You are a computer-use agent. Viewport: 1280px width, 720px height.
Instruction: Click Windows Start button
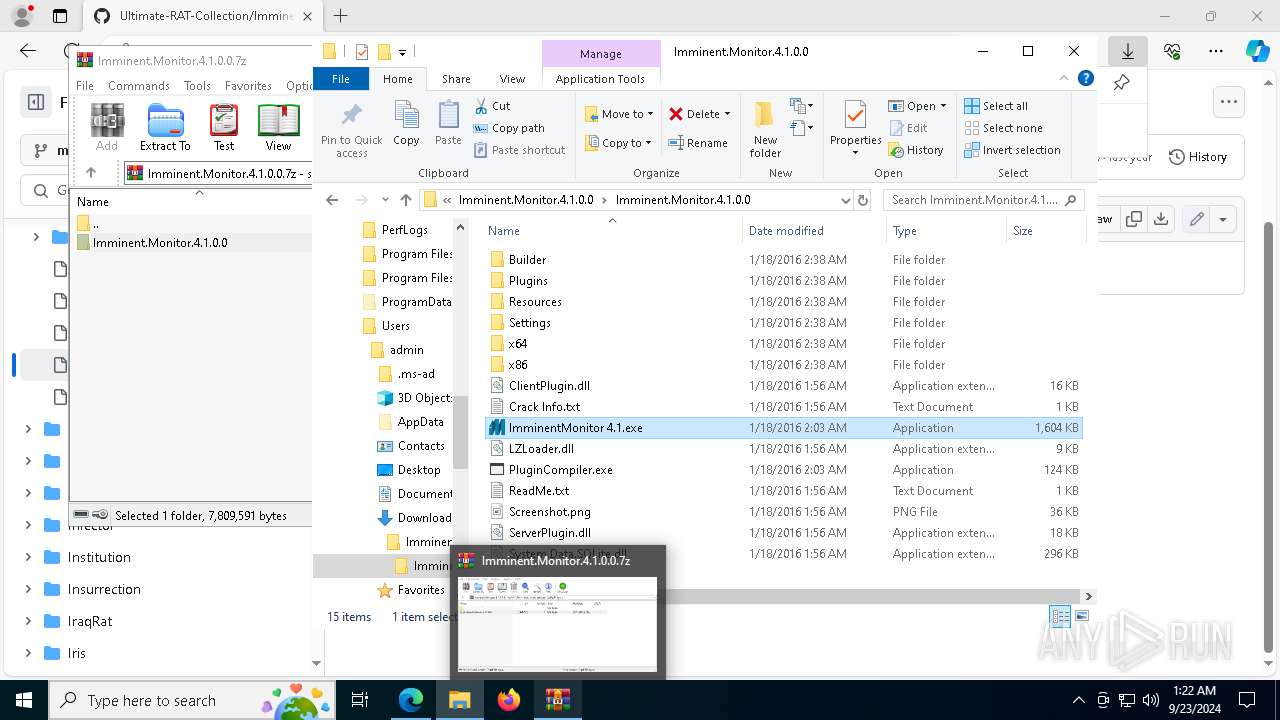coord(23,700)
